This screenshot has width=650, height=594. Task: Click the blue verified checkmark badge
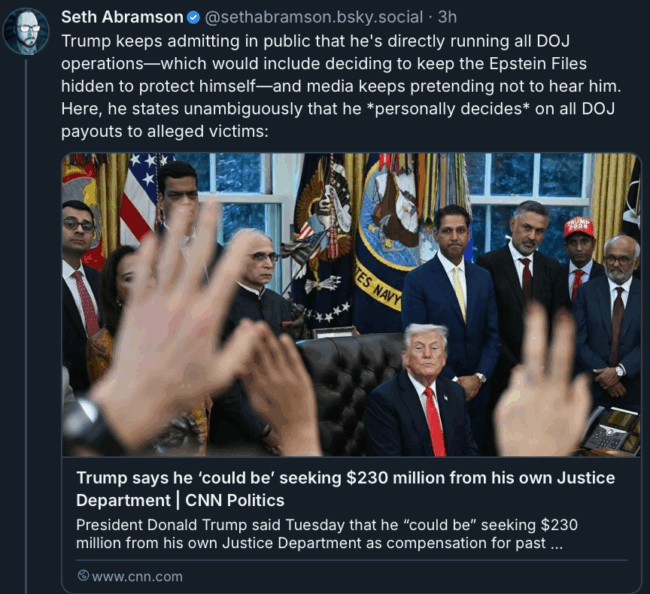(193, 18)
